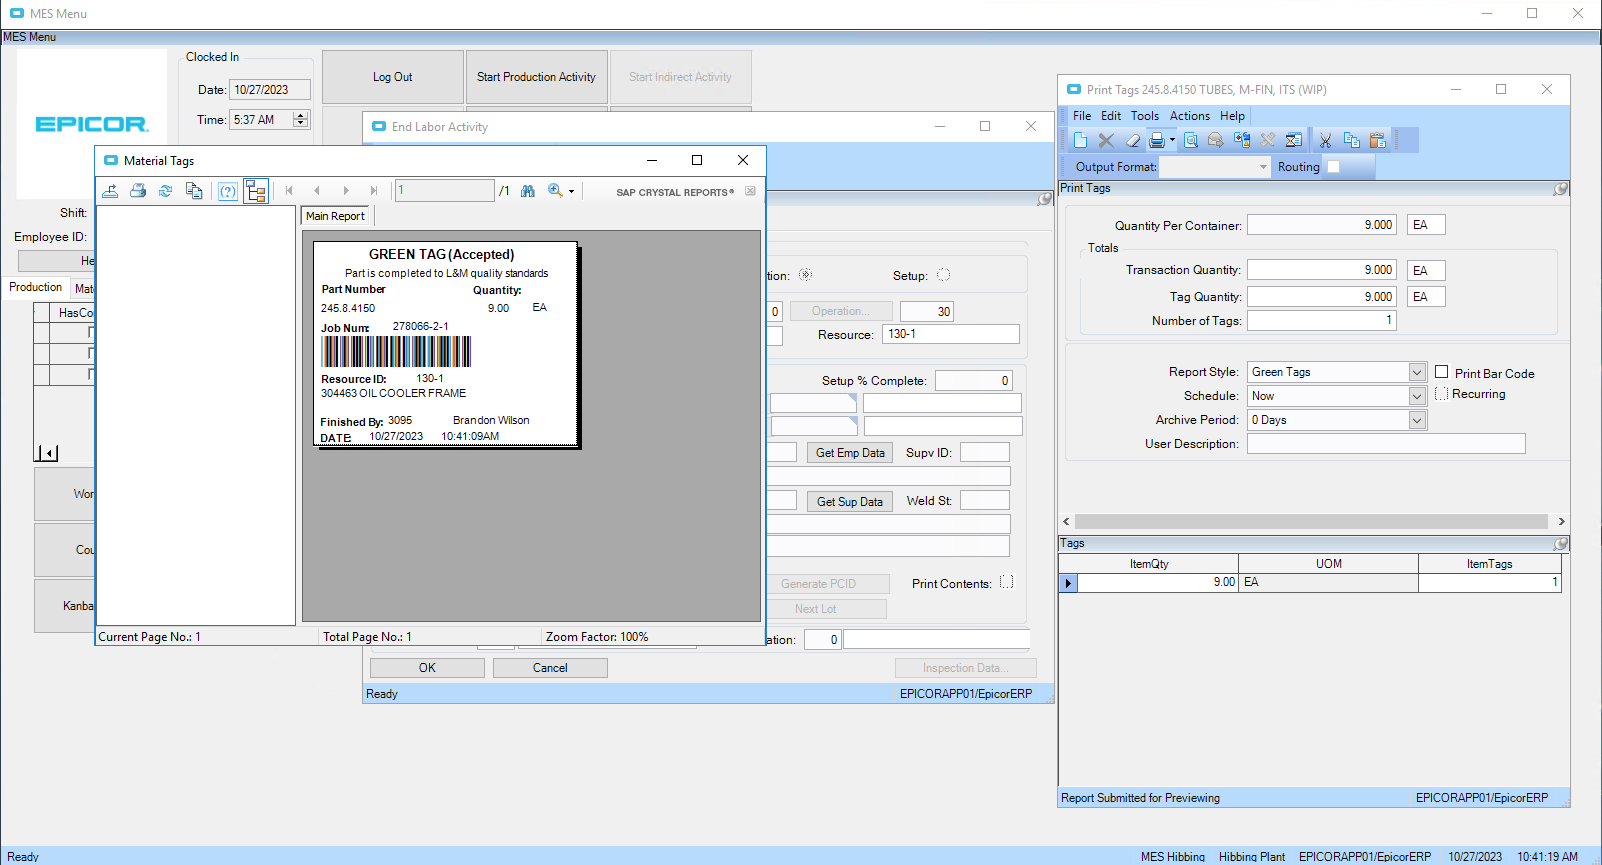The width and height of the screenshot is (1602, 865).
Task: Go to last page of report
Action: coord(374,191)
